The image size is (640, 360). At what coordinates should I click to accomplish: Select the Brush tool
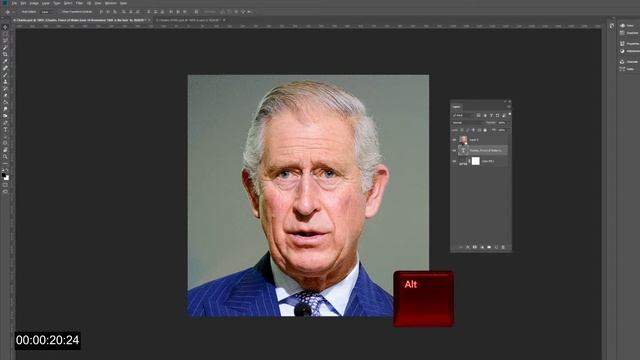tap(5, 75)
